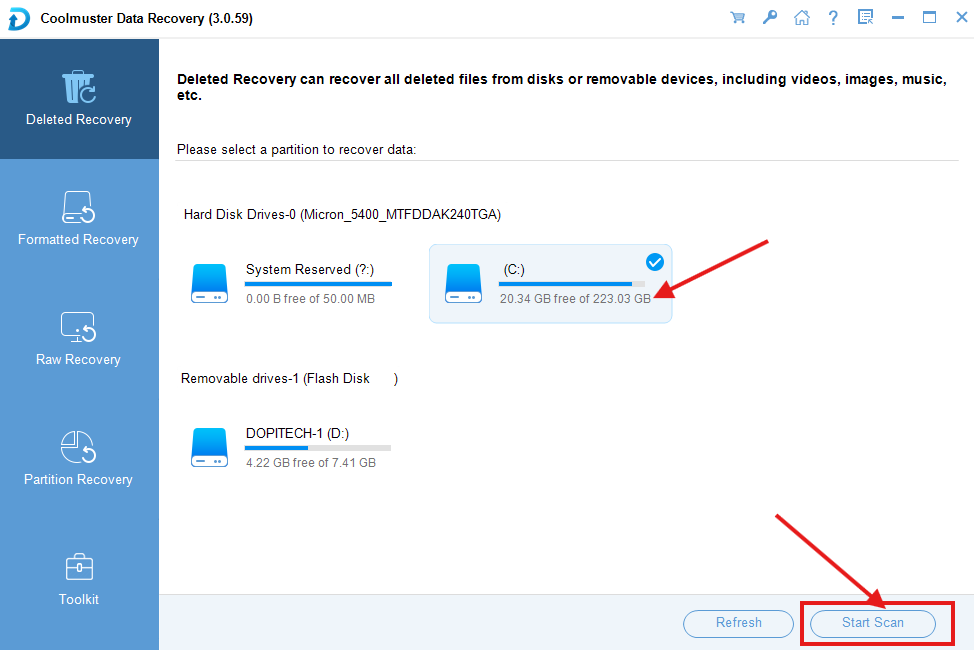974x650 pixels.
Task: Select the System Reserved (?:) partition label
Action: point(310,269)
